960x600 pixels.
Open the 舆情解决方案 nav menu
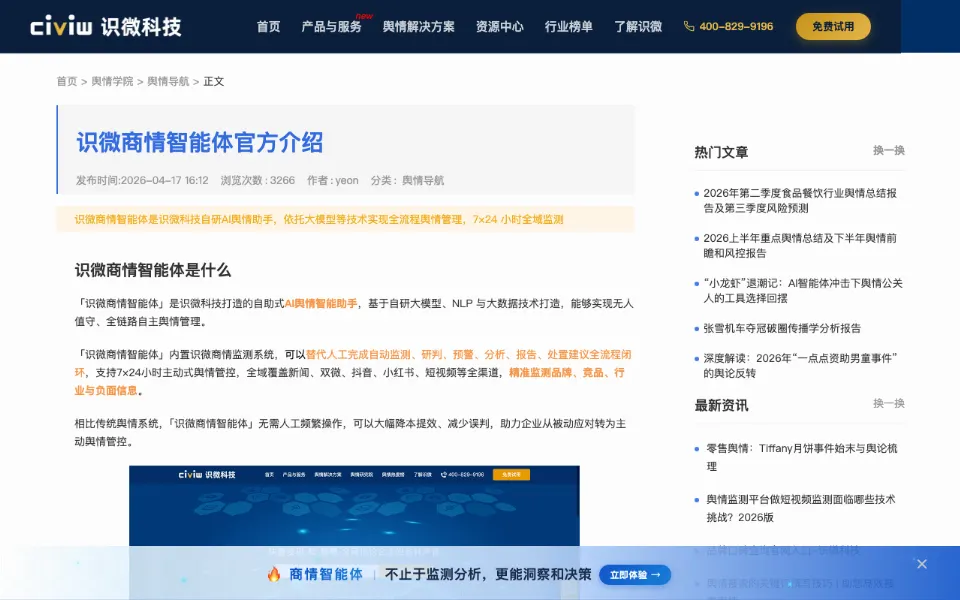(419, 26)
